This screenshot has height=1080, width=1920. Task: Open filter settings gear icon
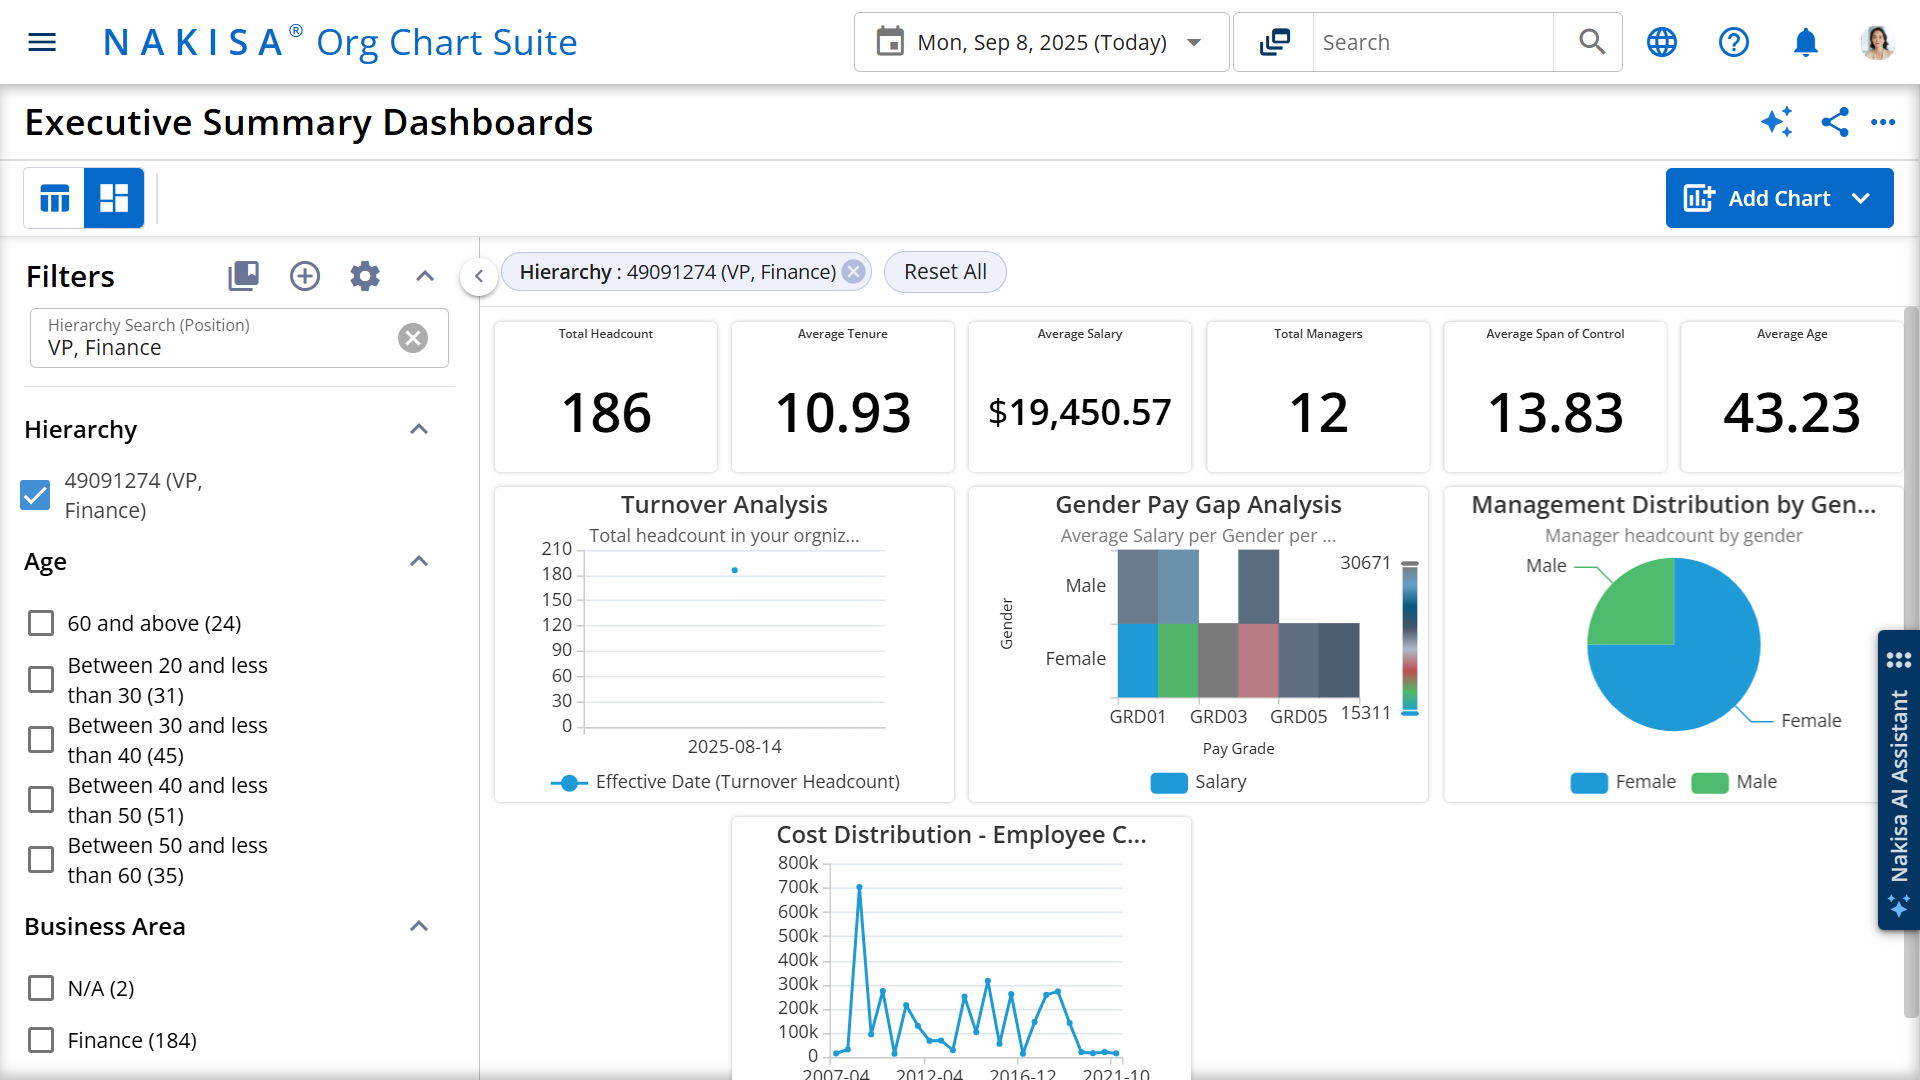365,276
